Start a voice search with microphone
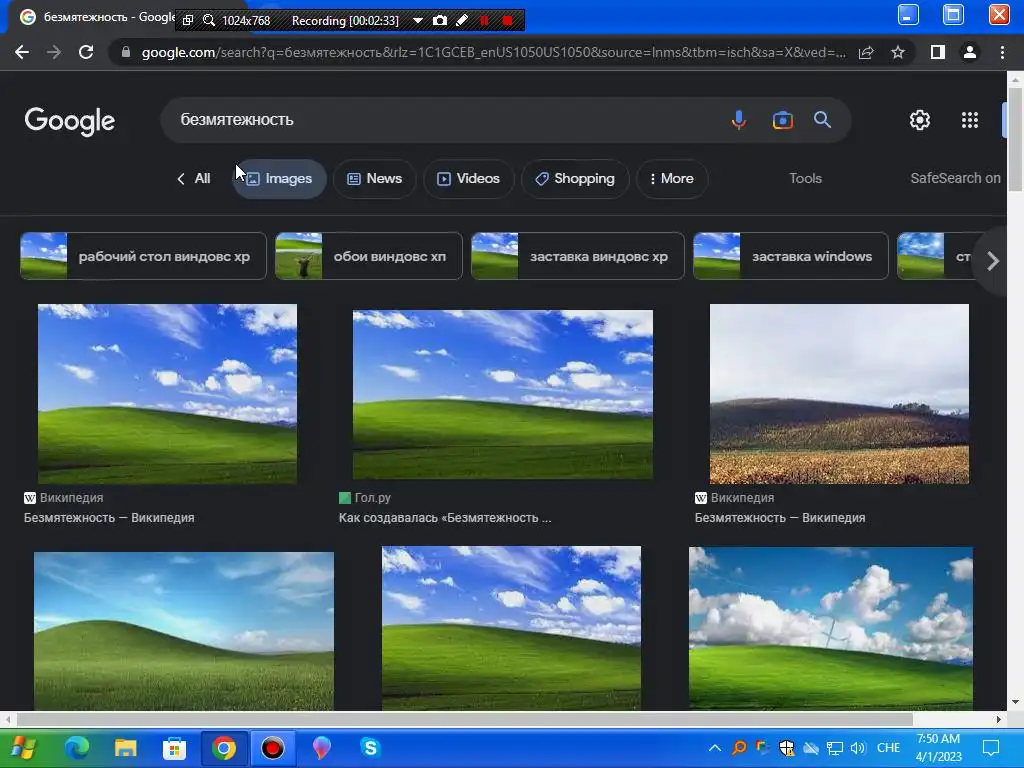 (739, 120)
